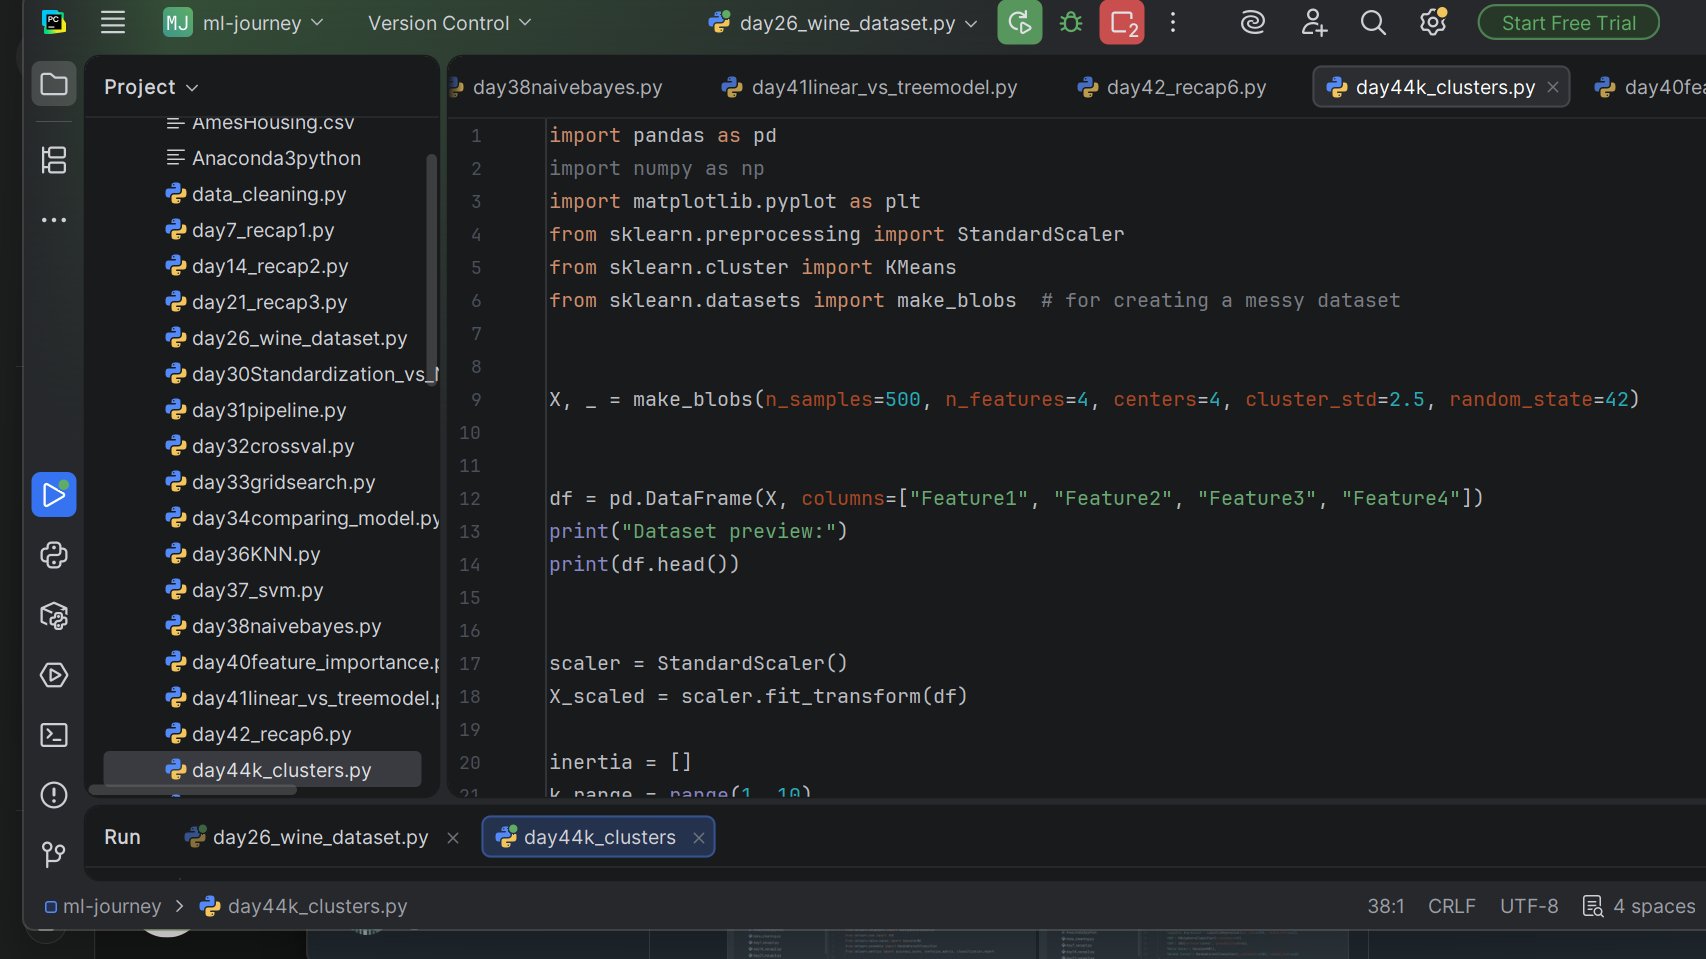Click the Debug bug icon

pos(1071,23)
